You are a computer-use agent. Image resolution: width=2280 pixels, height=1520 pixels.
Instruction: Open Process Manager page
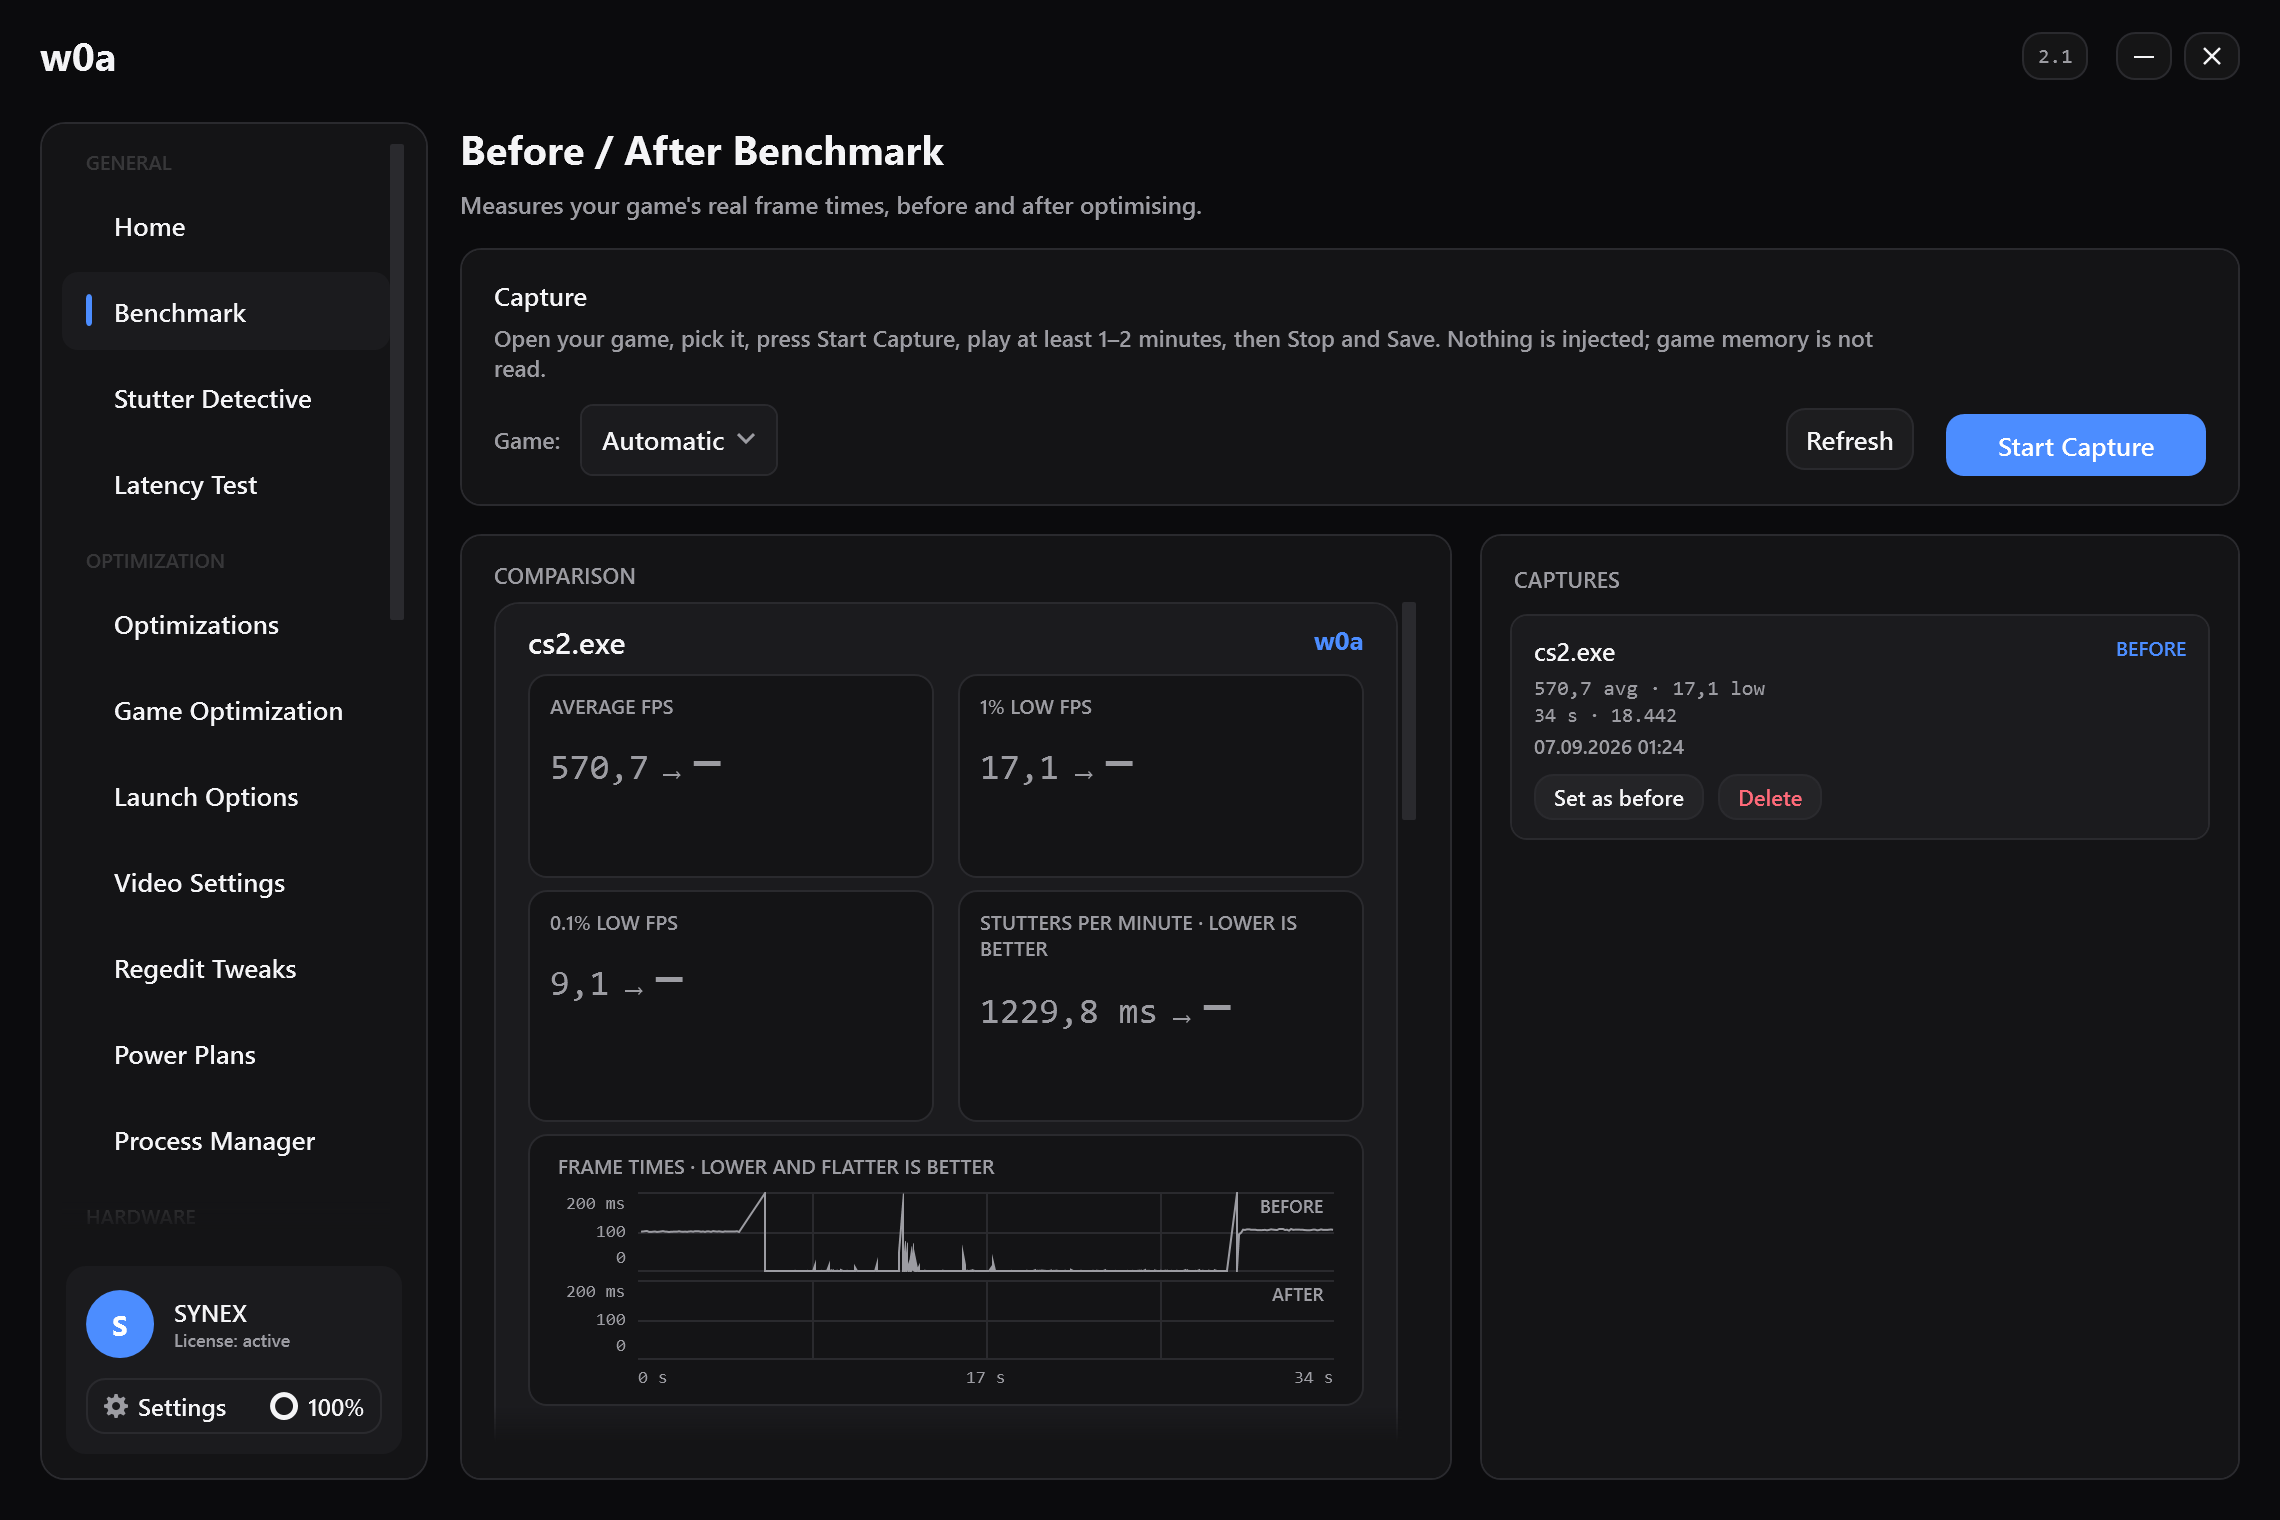pyautogui.click(x=226, y=1140)
